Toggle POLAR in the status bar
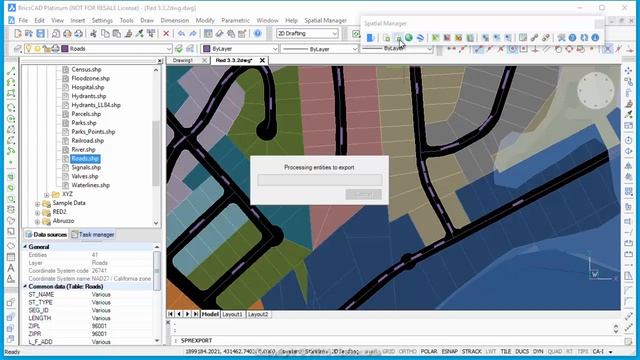The height and width of the screenshot is (360, 640). (429, 351)
